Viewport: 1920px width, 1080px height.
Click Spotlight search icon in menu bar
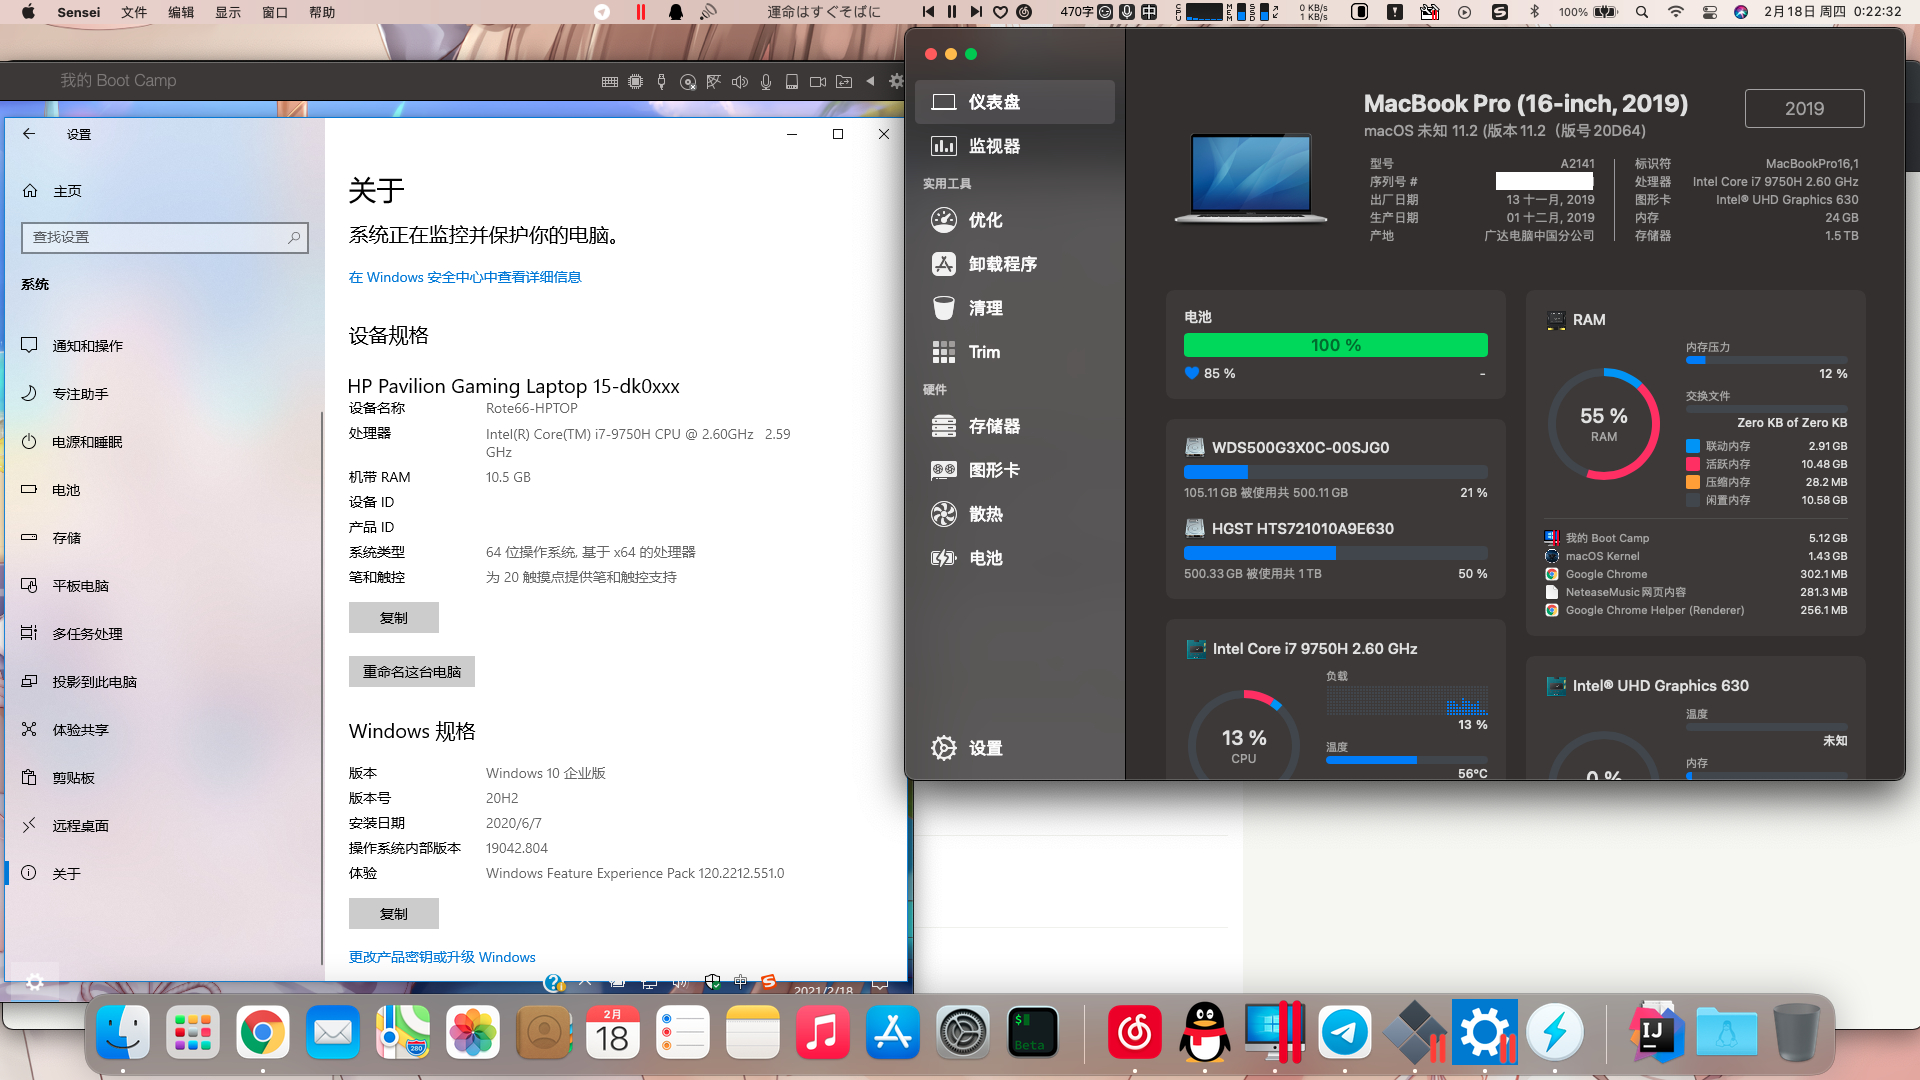[1642, 12]
